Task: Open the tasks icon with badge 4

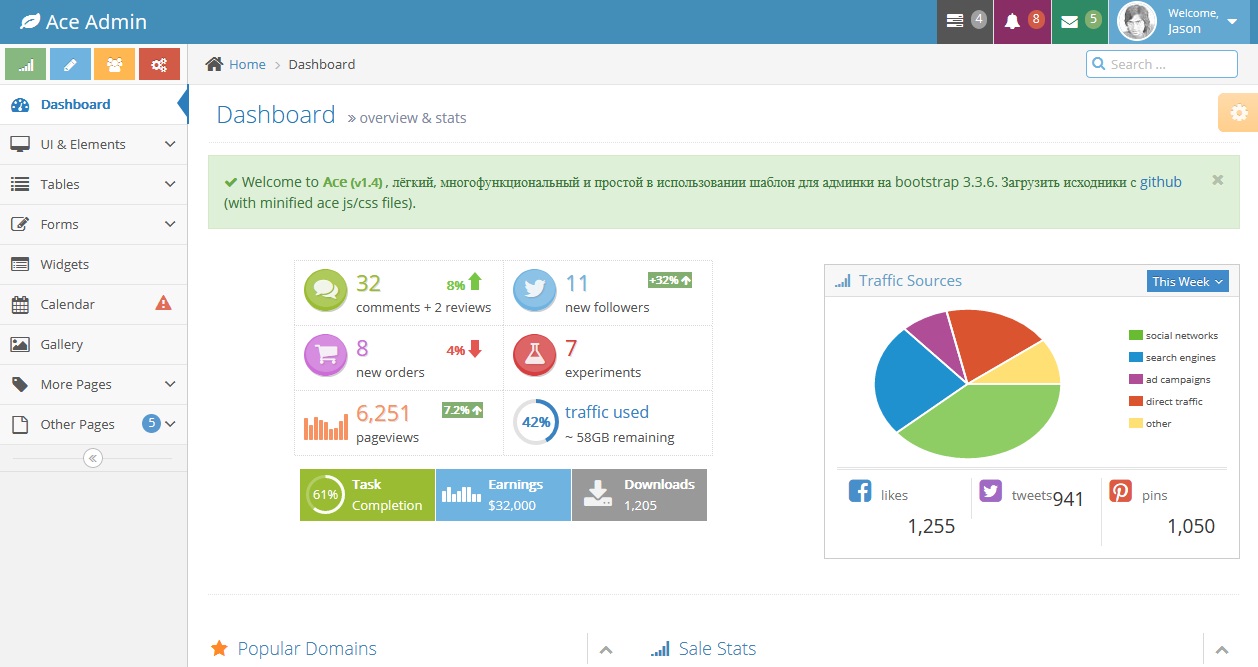Action: click(x=965, y=21)
